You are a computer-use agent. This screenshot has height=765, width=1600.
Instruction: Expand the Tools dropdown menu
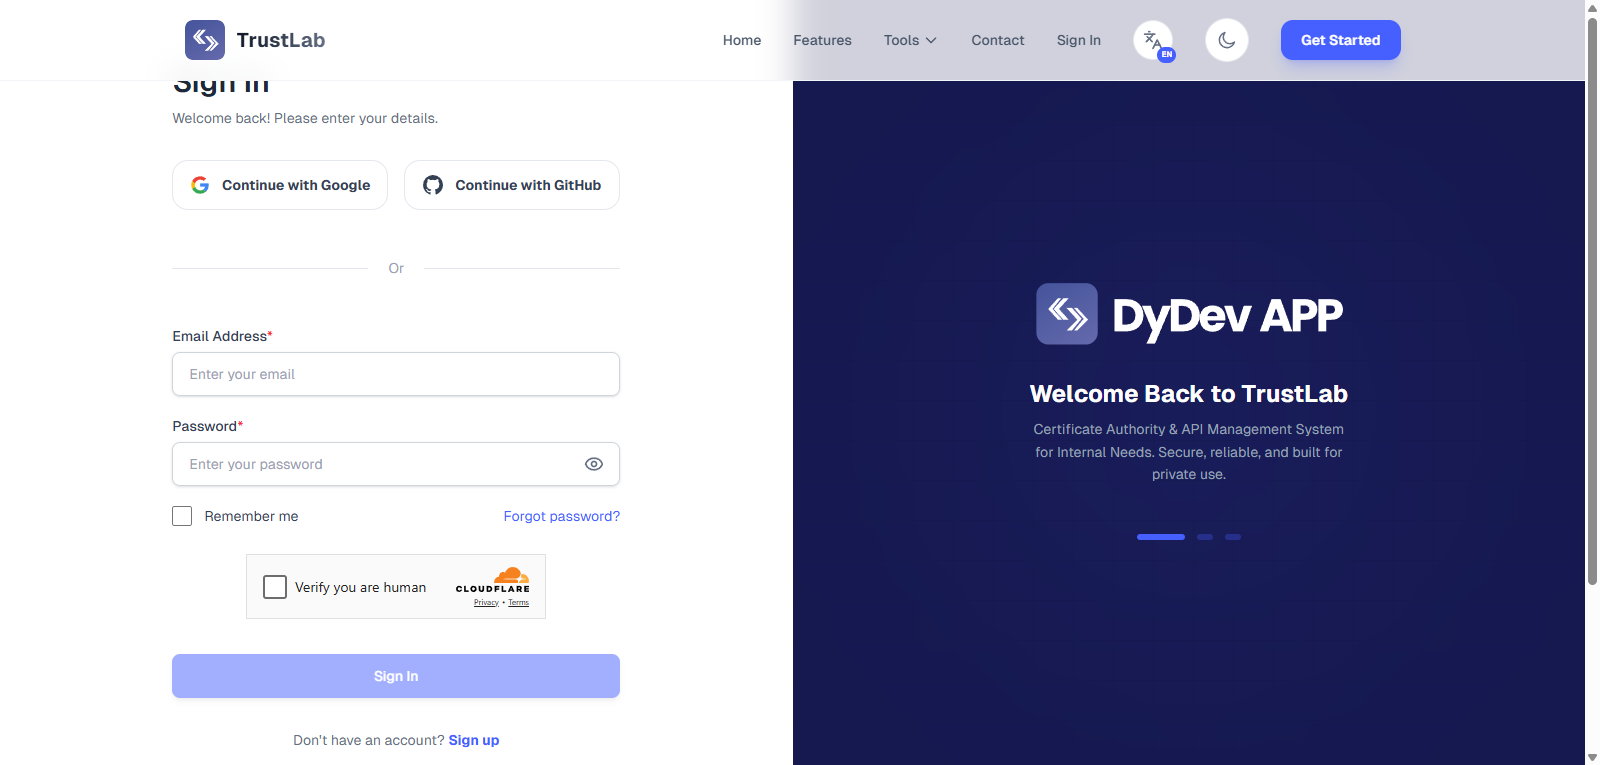[910, 40]
